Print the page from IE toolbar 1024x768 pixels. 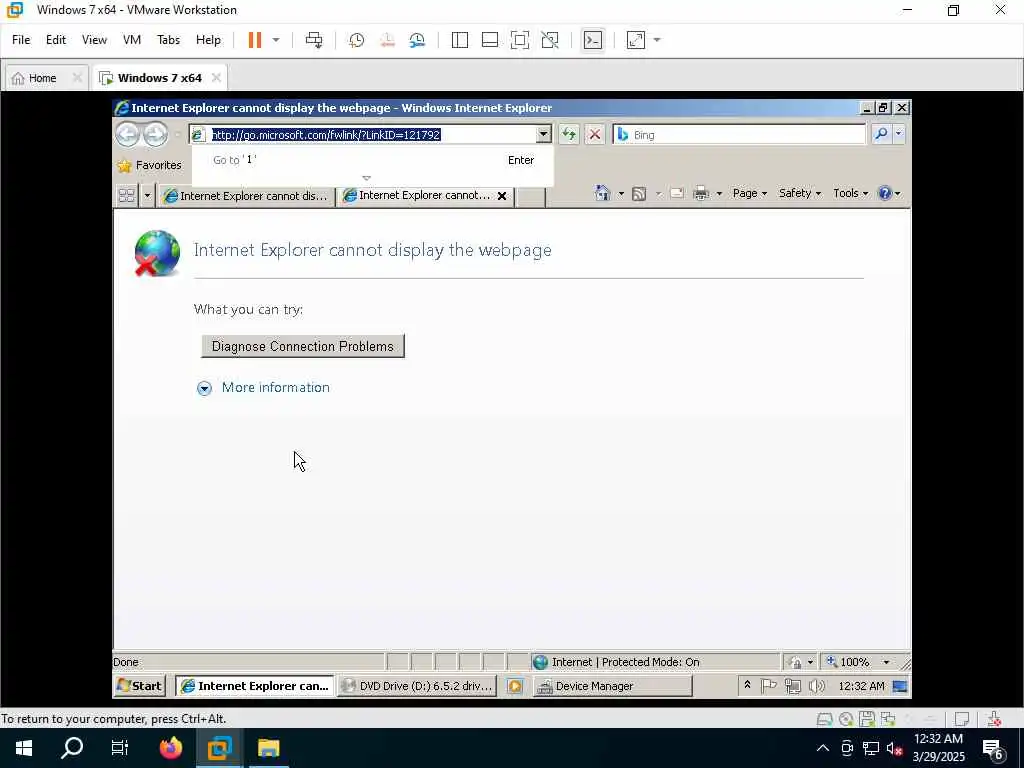pyautogui.click(x=701, y=193)
